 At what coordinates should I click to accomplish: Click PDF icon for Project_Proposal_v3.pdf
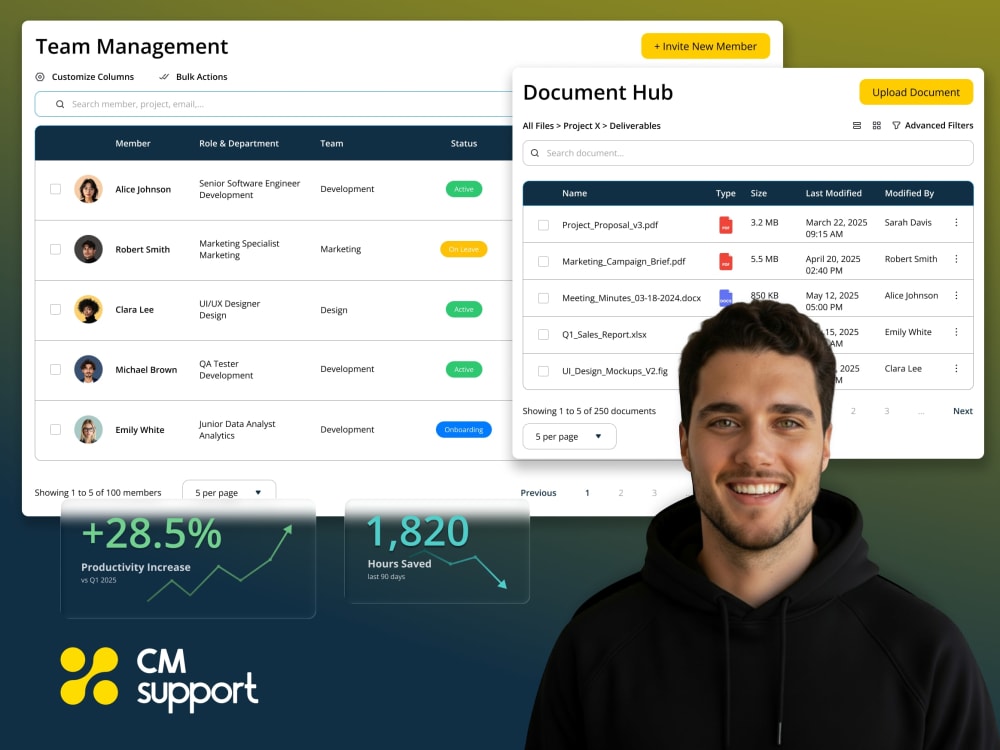726,225
